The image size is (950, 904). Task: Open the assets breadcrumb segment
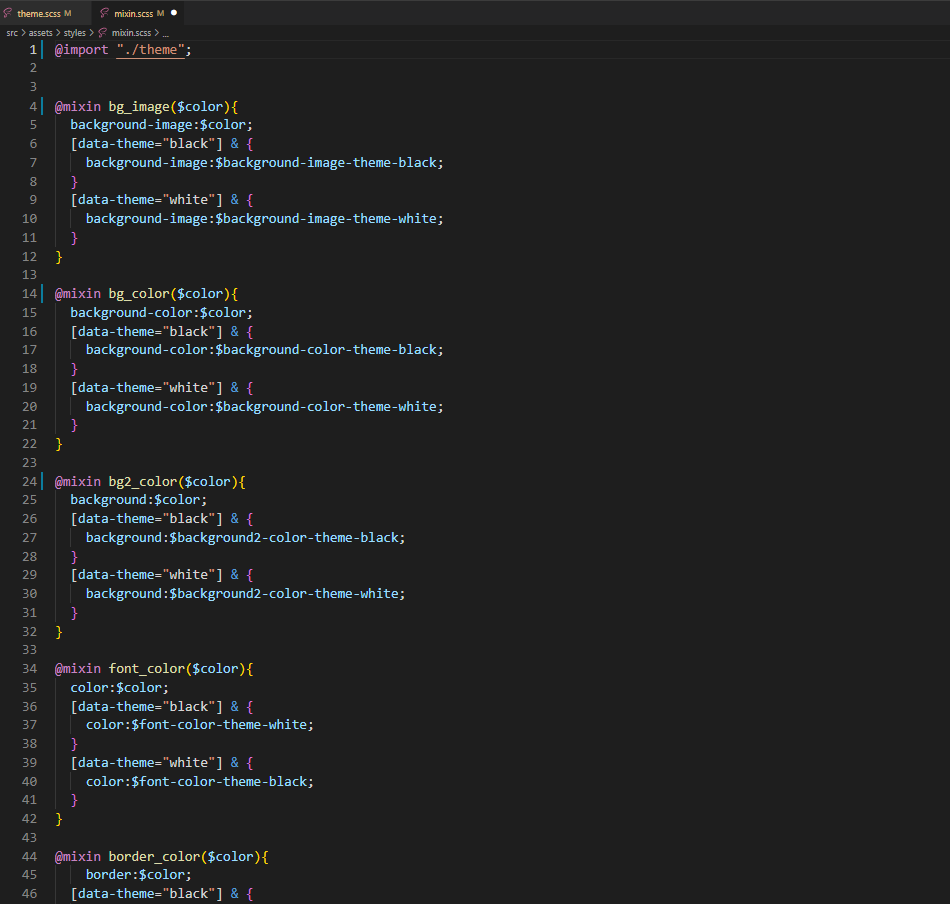click(x=41, y=33)
